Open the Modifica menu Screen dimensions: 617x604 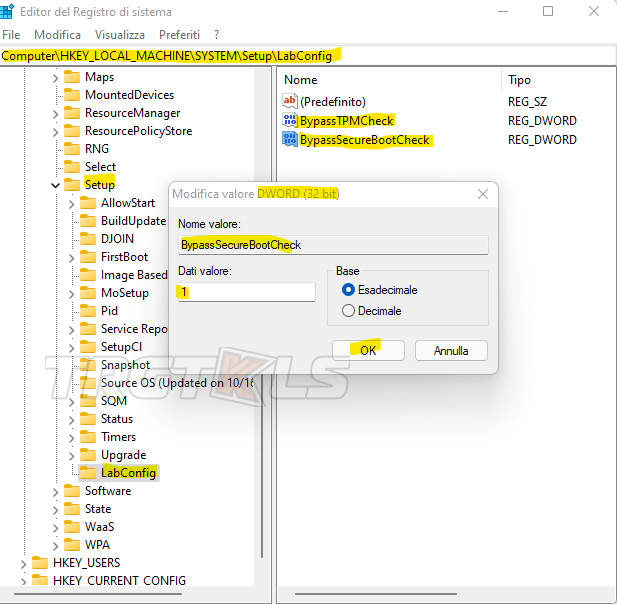(57, 34)
